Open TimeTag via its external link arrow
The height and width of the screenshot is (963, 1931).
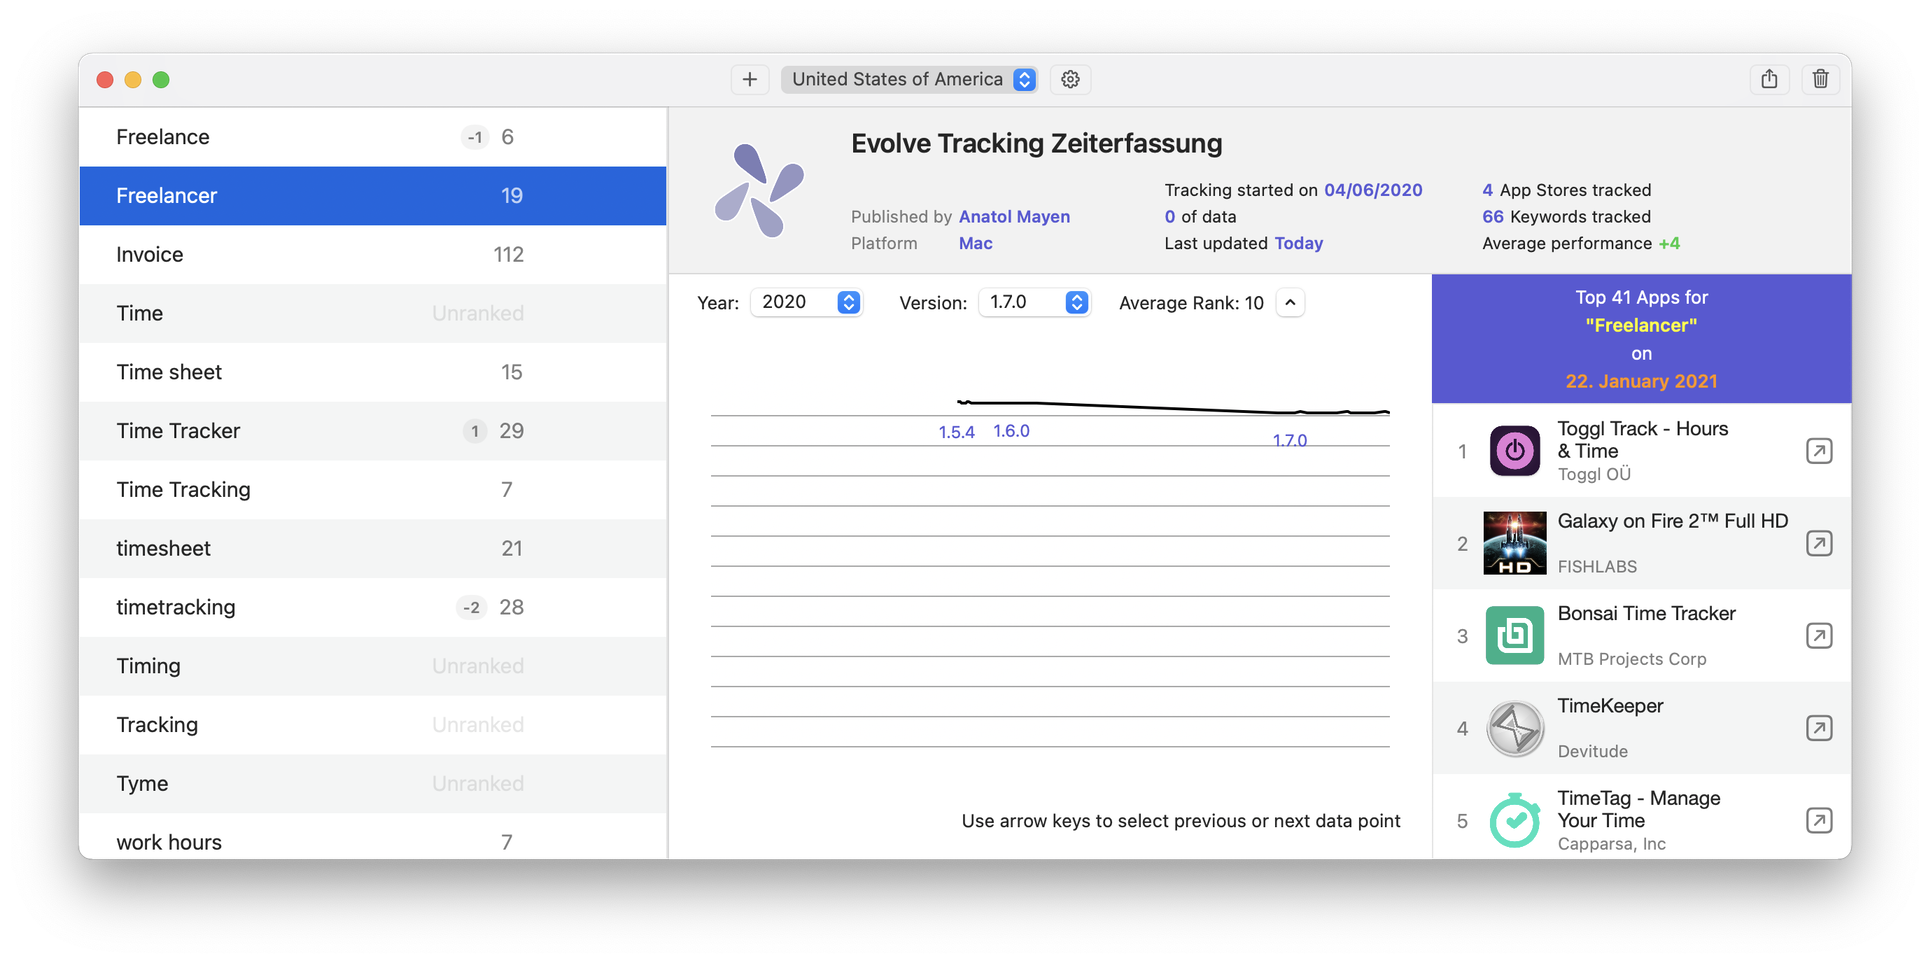1818,820
